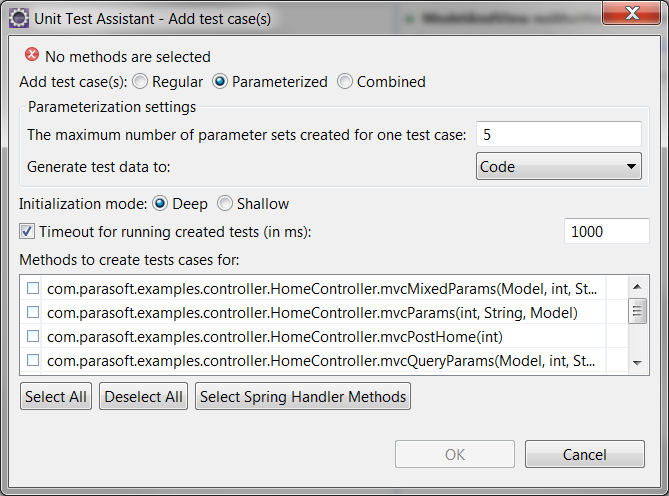Image resolution: width=669 pixels, height=496 pixels.
Task: Click the Unit Test Assistant gear icon
Action: [x=19, y=19]
